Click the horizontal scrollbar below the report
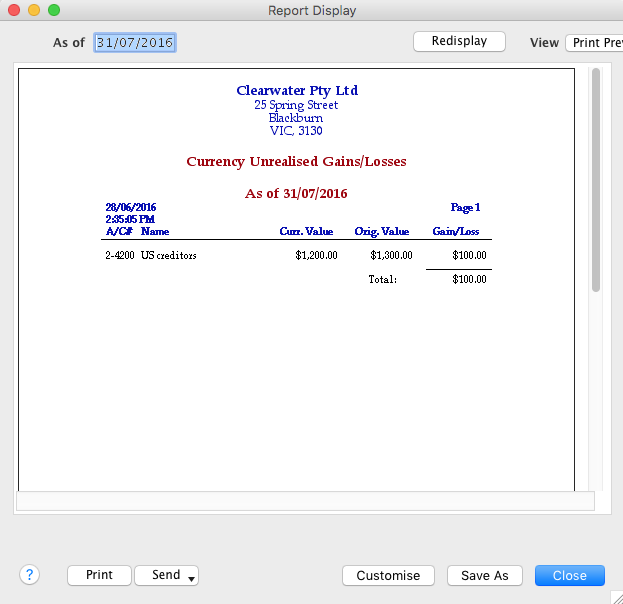The height and width of the screenshot is (604, 623). click(x=306, y=501)
